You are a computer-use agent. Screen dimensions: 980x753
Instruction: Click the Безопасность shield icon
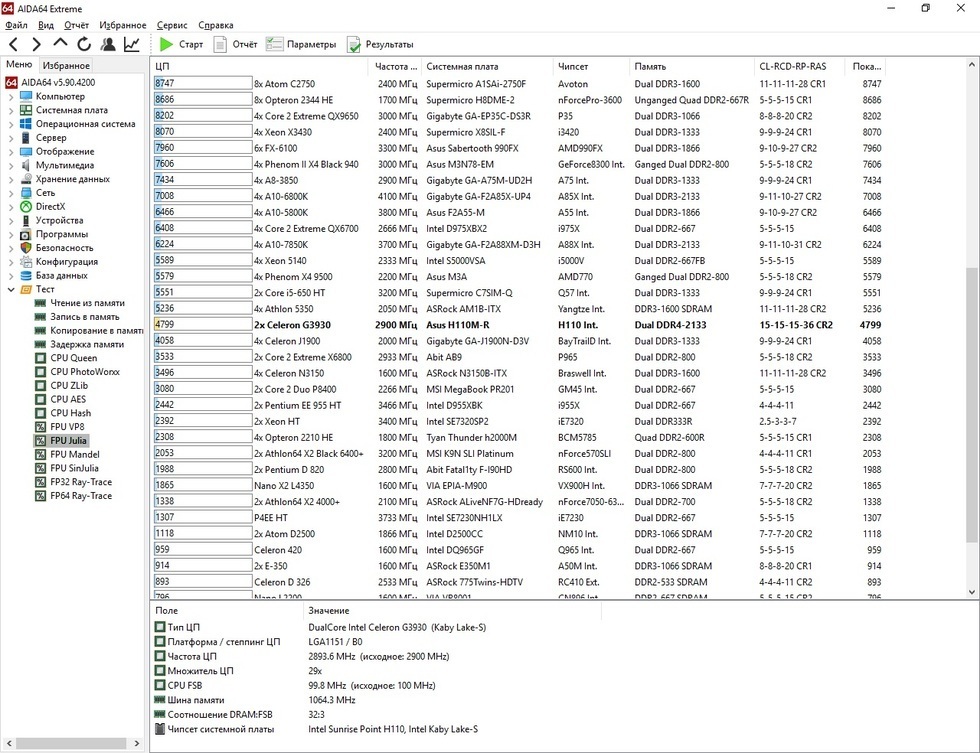pos(26,247)
